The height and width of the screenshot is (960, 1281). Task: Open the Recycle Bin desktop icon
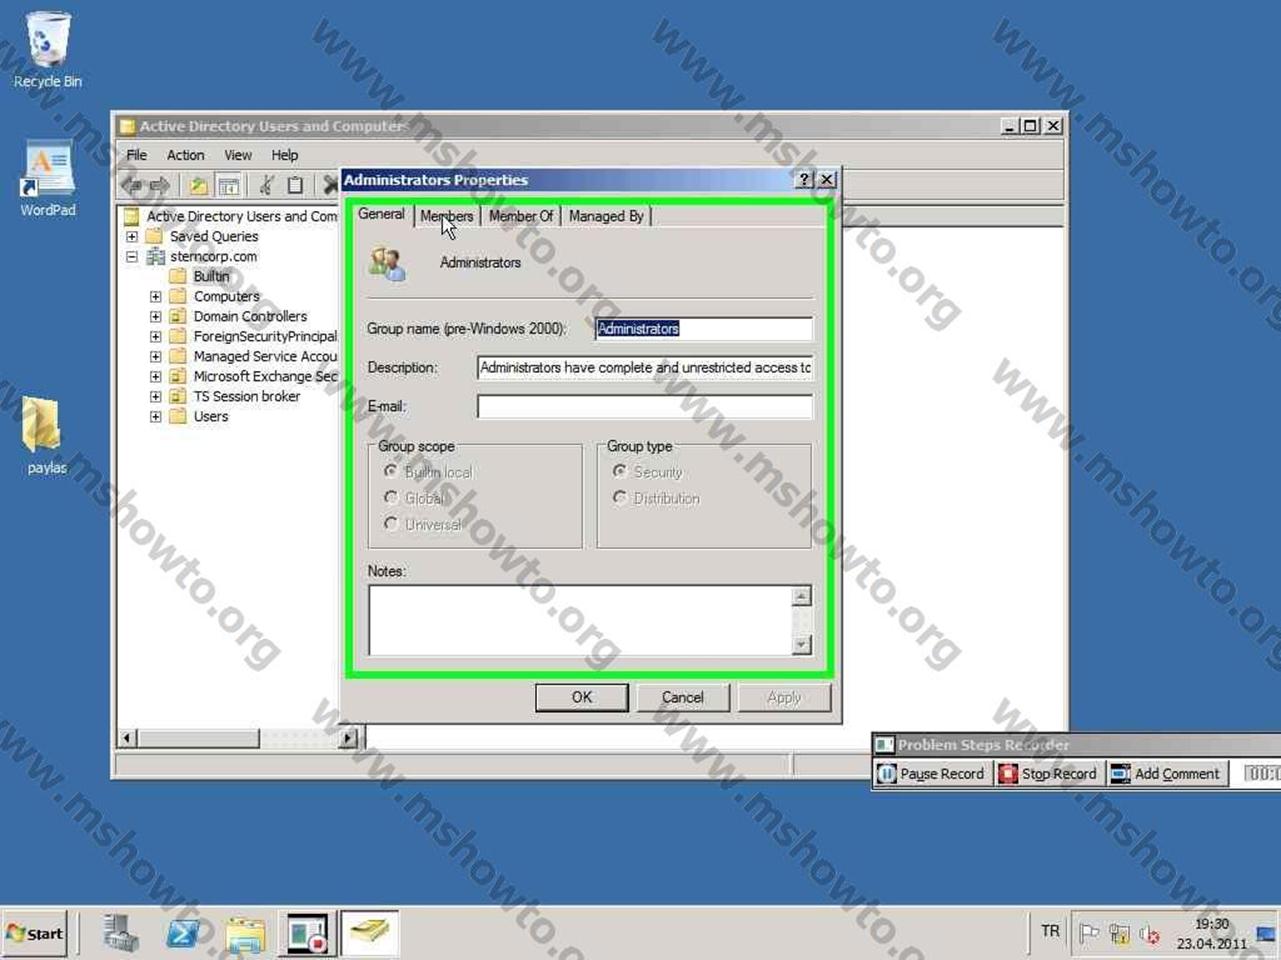pyautogui.click(x=47, y=50)
